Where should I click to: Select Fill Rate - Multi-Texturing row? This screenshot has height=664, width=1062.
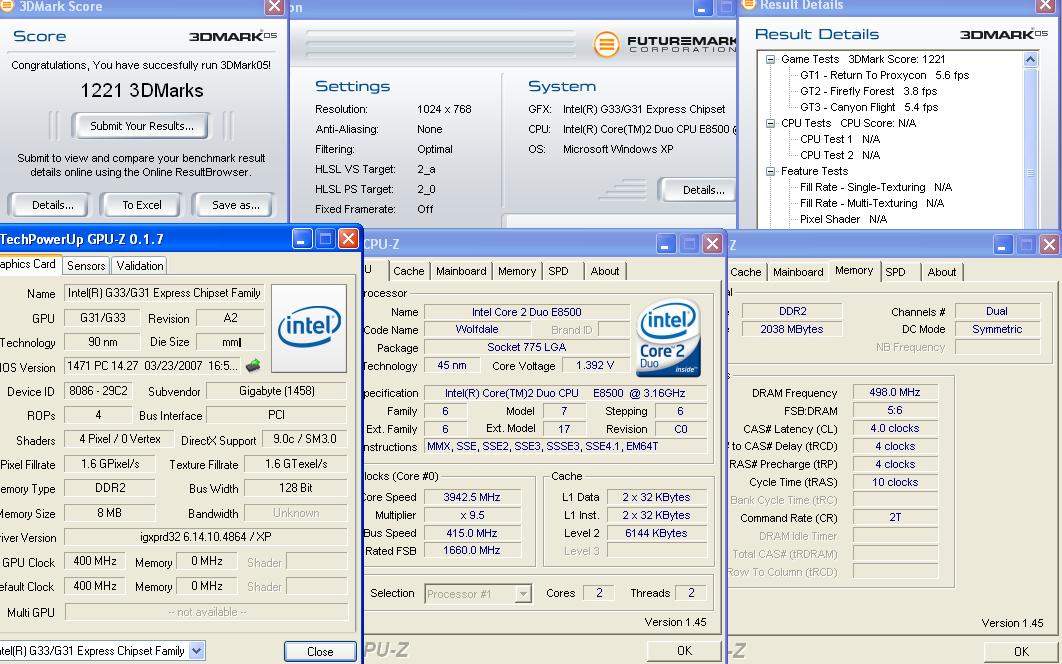tap(872, 203)
